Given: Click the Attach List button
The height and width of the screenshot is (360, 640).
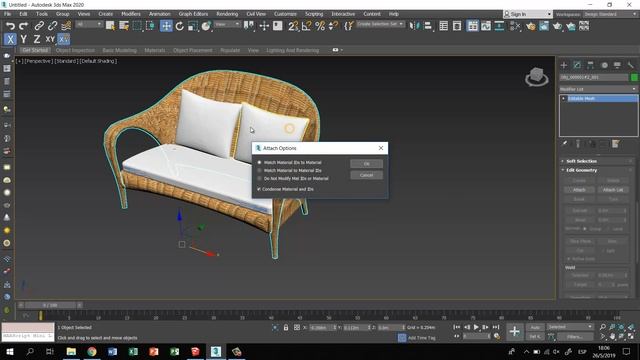Looking at the screenshot, I should coord(613,190).
